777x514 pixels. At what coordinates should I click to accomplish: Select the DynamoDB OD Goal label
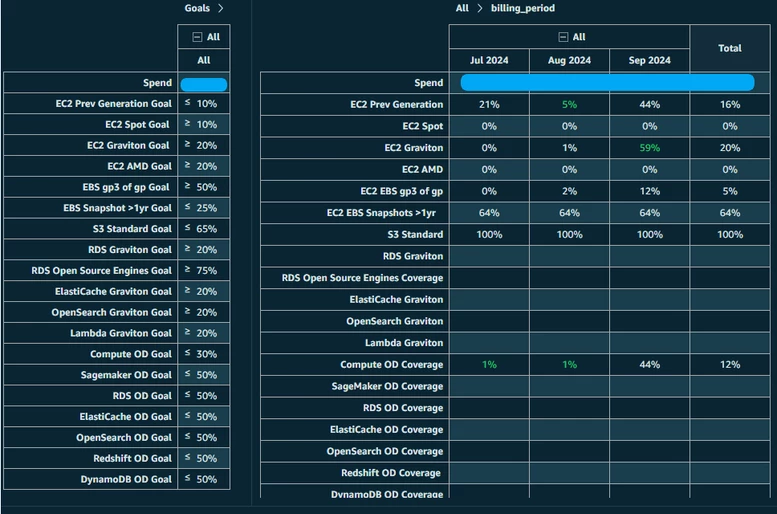[126, 479]
